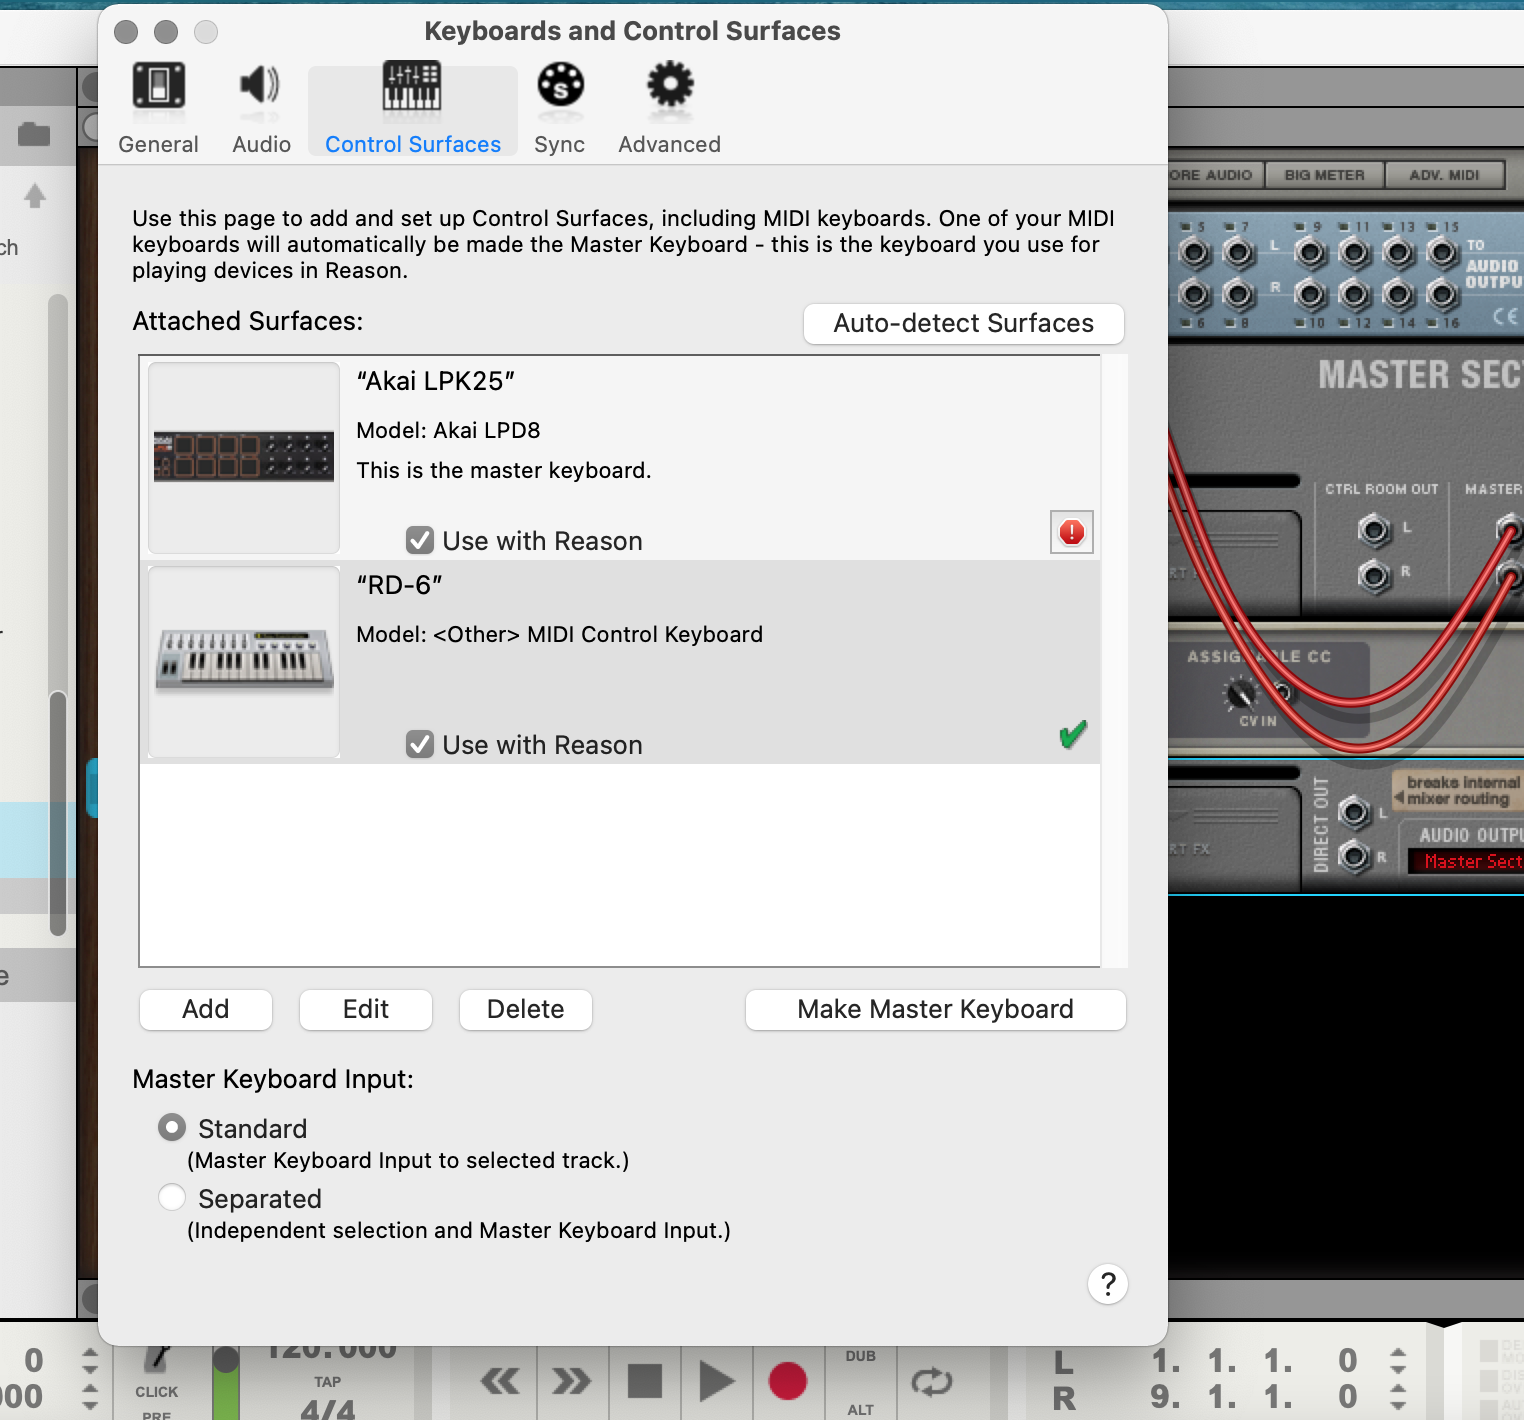Screen dimensions: 1524x1420
Task: Open the help question mark button
Action: click(x=1108, y=1284)
